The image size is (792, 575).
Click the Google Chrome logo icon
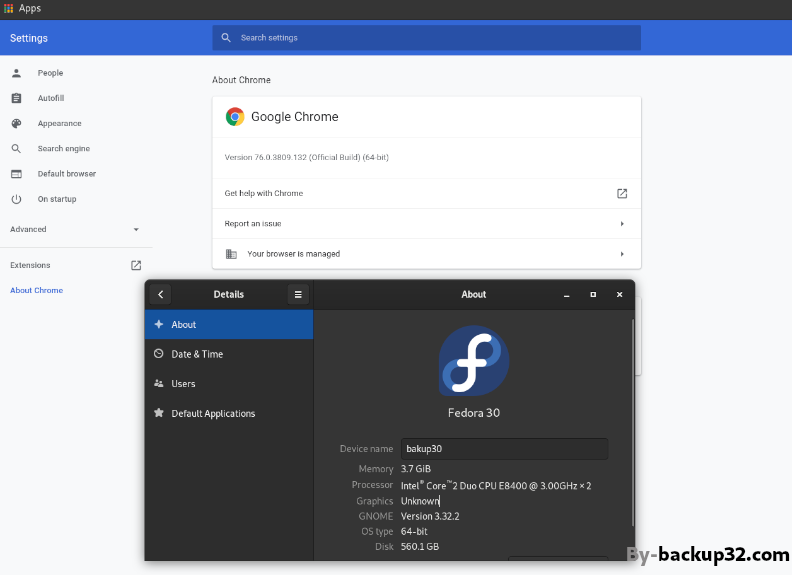pyautogui.click(x=235, y=117)
